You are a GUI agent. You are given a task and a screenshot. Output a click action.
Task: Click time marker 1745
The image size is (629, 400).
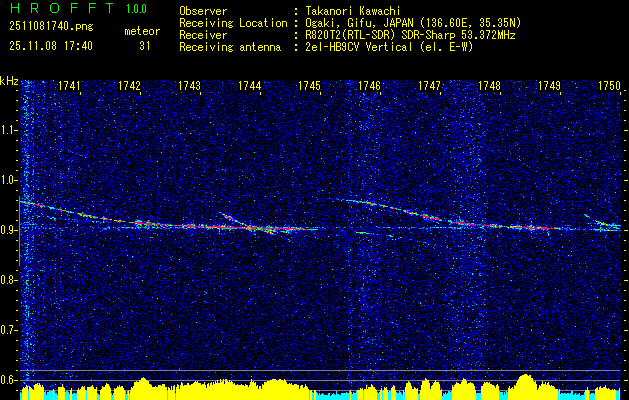[x=309, y=86]
